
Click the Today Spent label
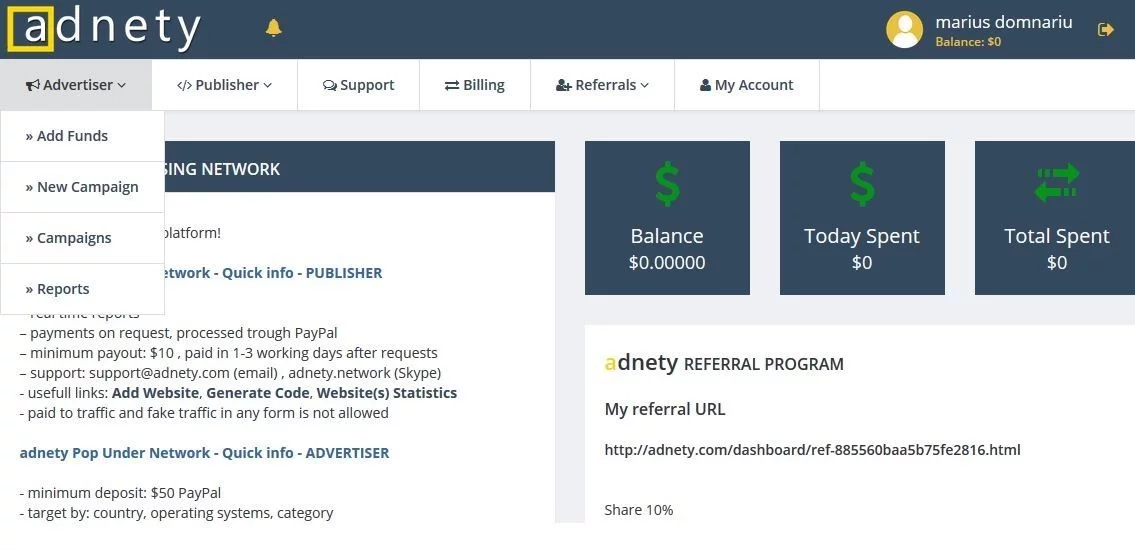point(861,236)
